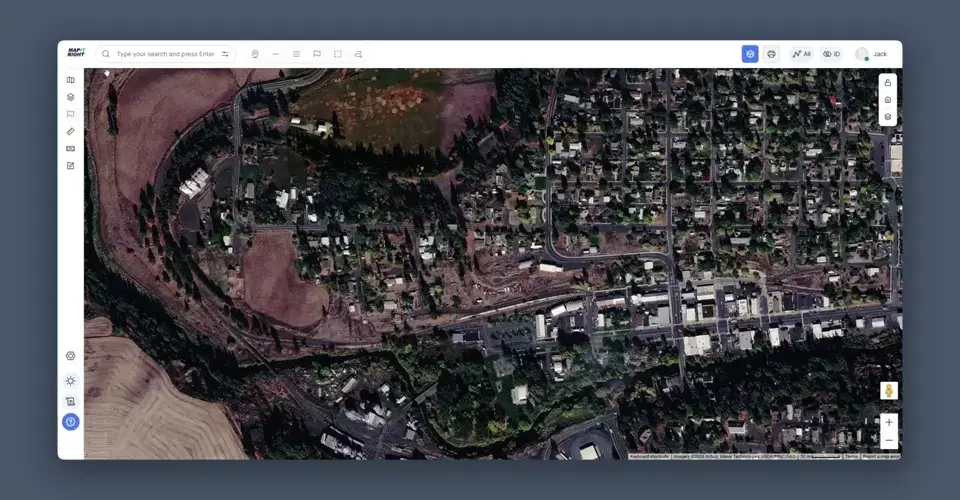960x500 pixels.
Task: Open the Jack user profile menu
Action: (x=871, y=54)
